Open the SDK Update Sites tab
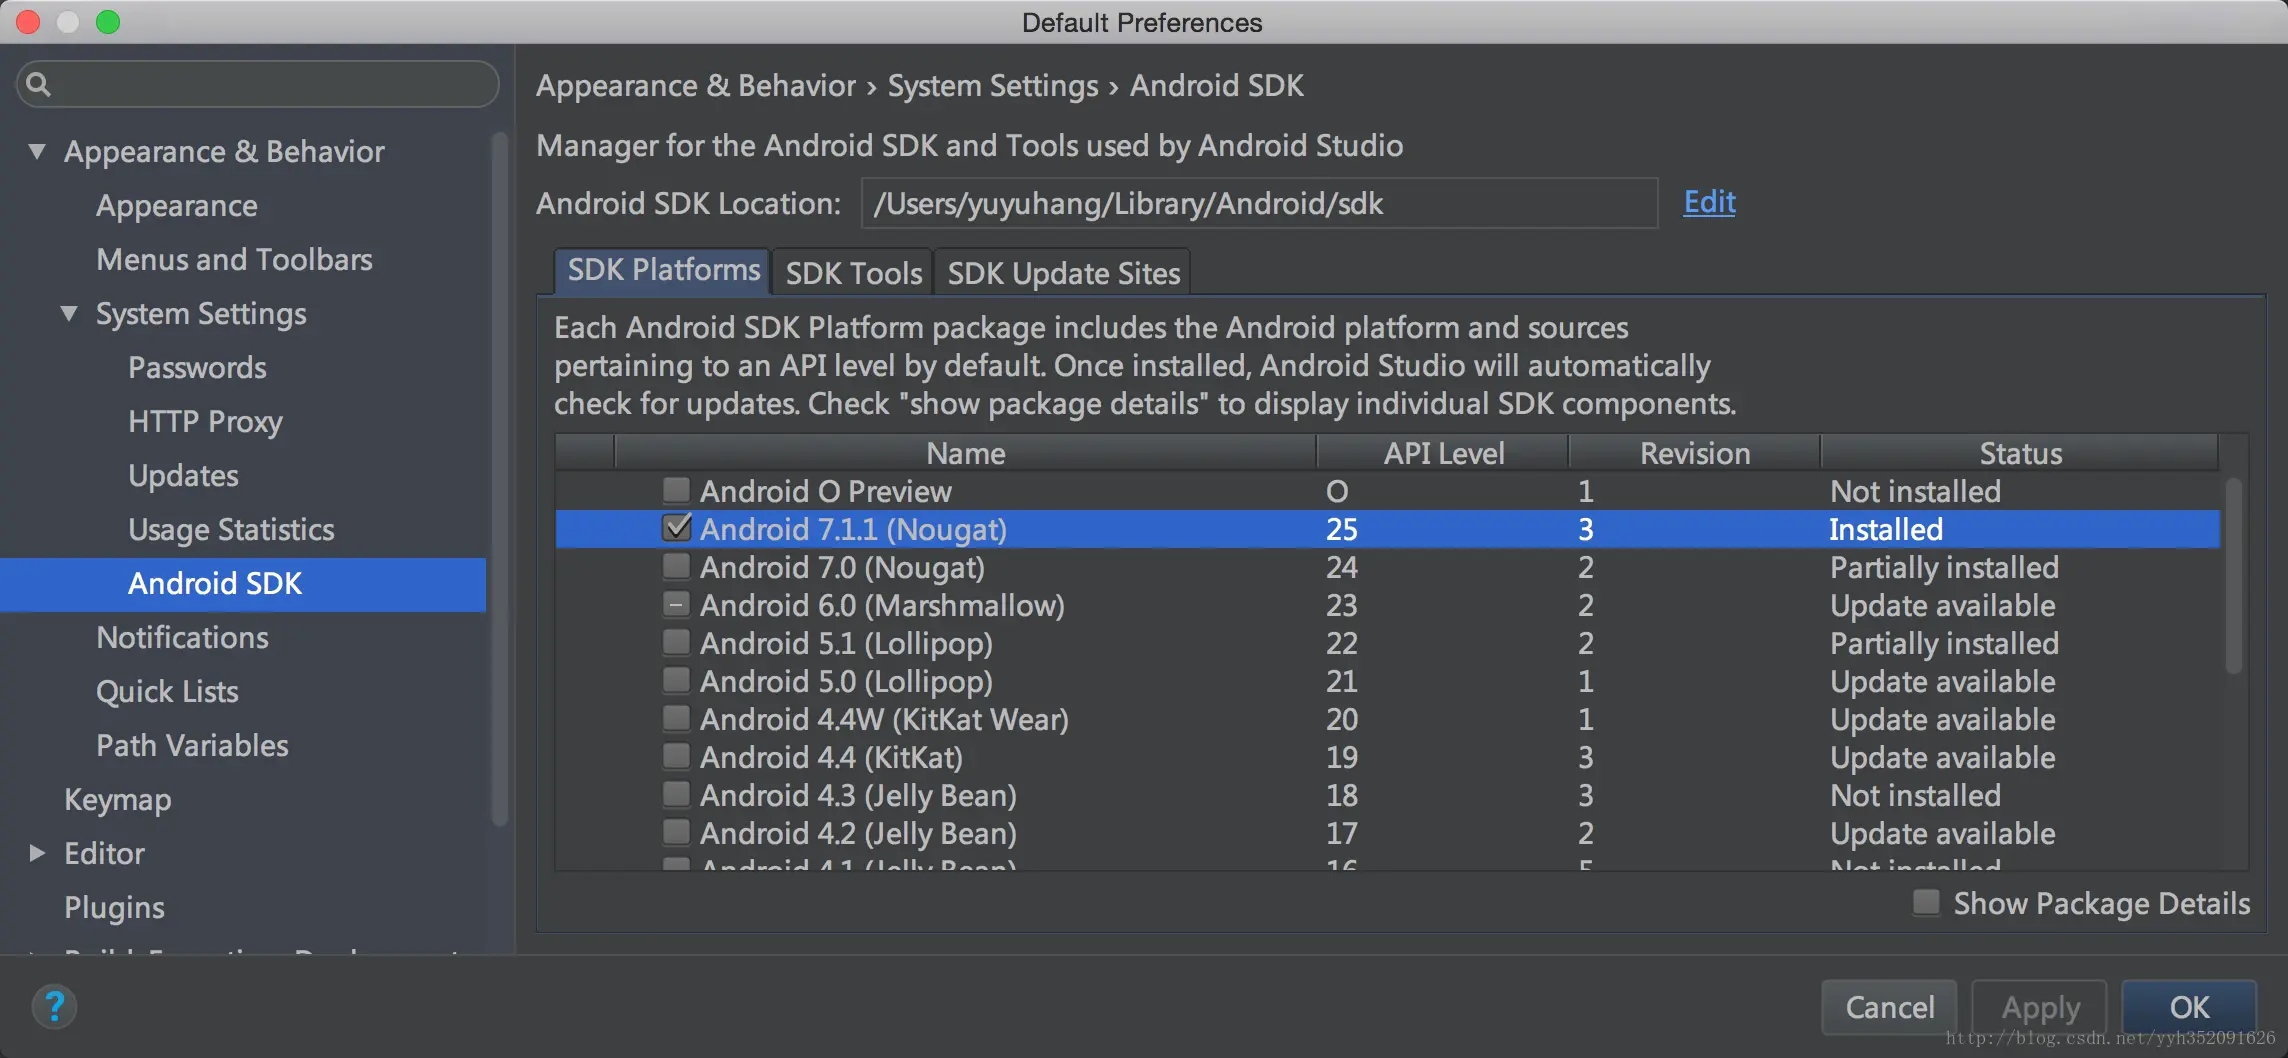Image resolution: width=2288 pixels, height=1058 pixels. [1063, 273]
